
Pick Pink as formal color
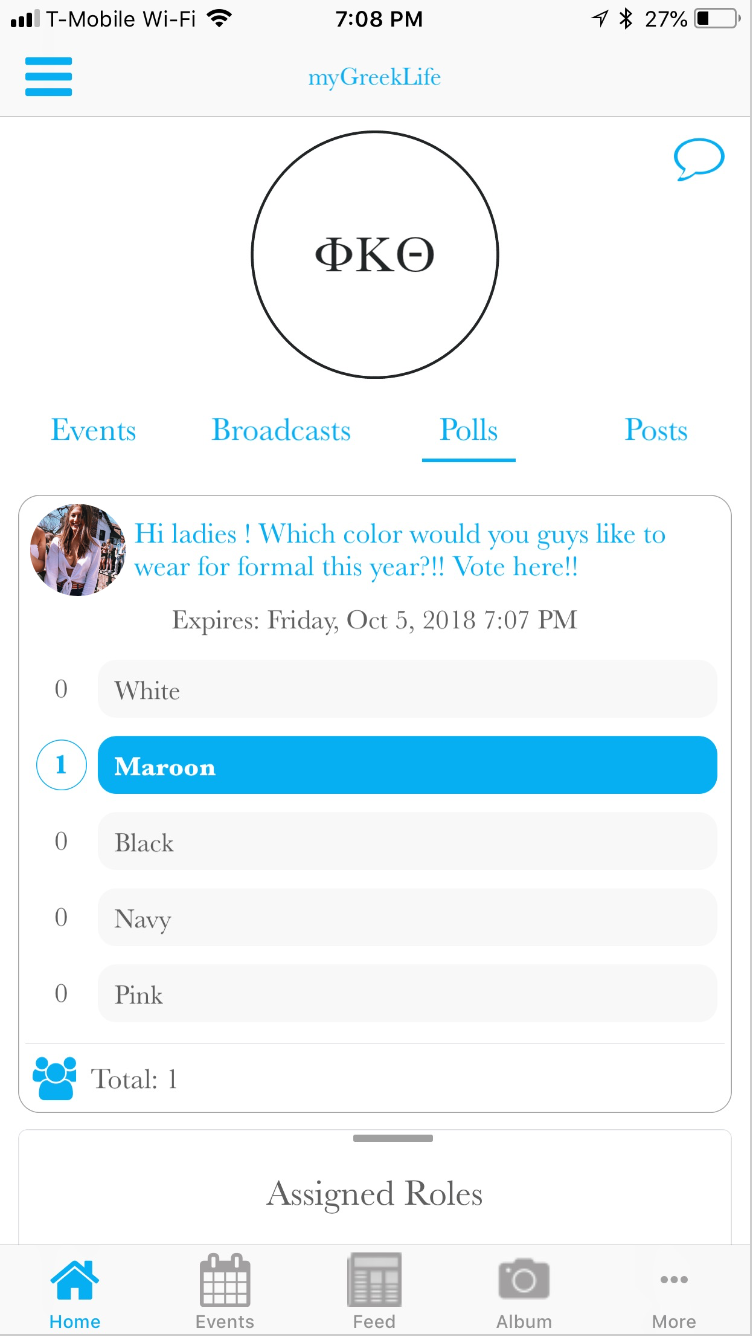407,994
